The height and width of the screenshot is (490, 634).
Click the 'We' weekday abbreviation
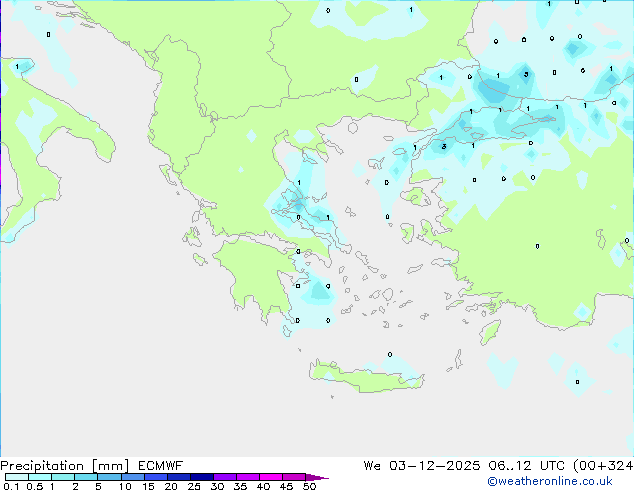point(372,466)
